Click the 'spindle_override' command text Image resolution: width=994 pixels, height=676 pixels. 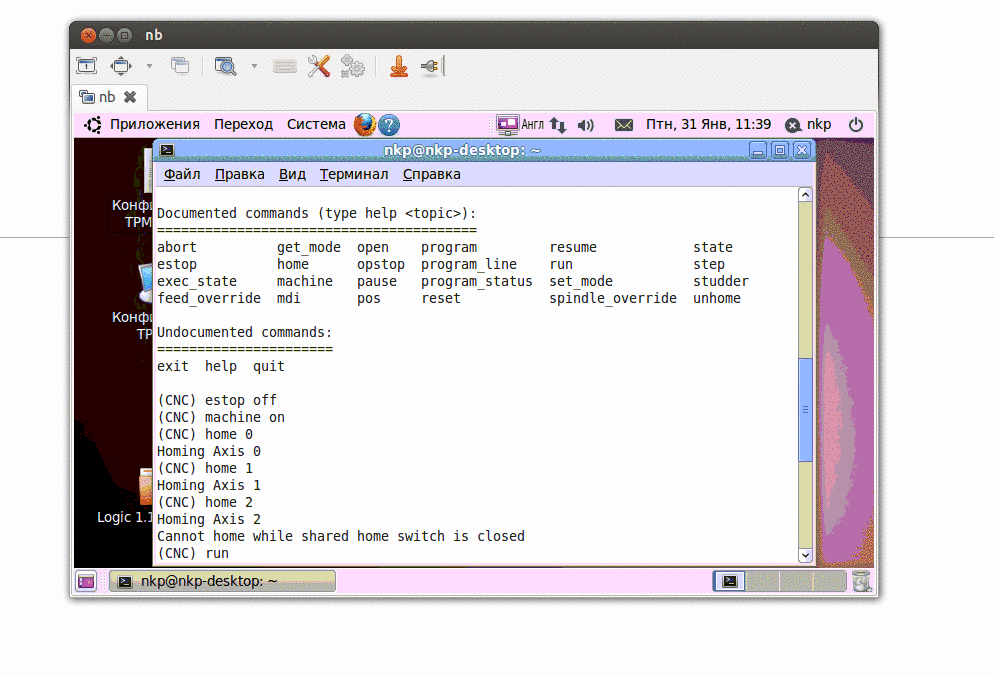click(x=613, y=299)
